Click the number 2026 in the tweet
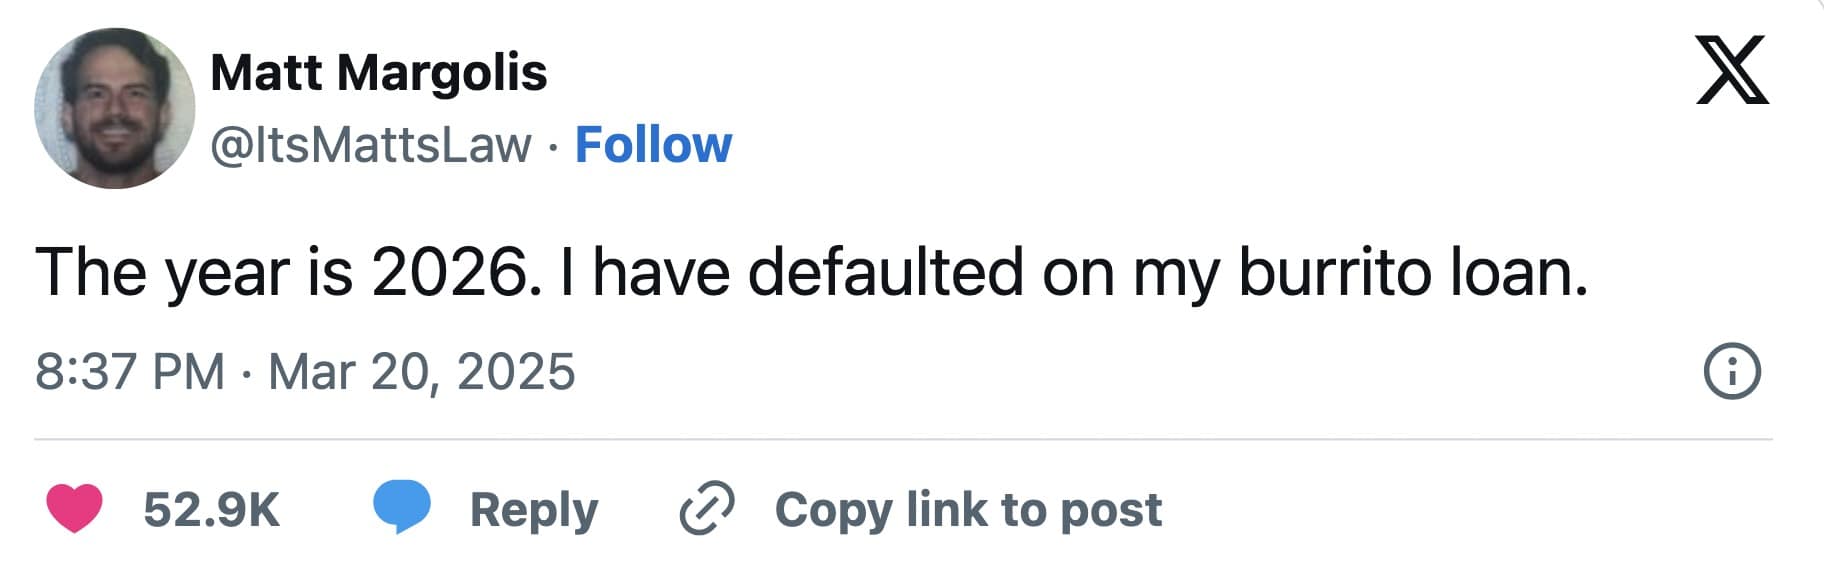1824x568 pixels. (448, 272)
